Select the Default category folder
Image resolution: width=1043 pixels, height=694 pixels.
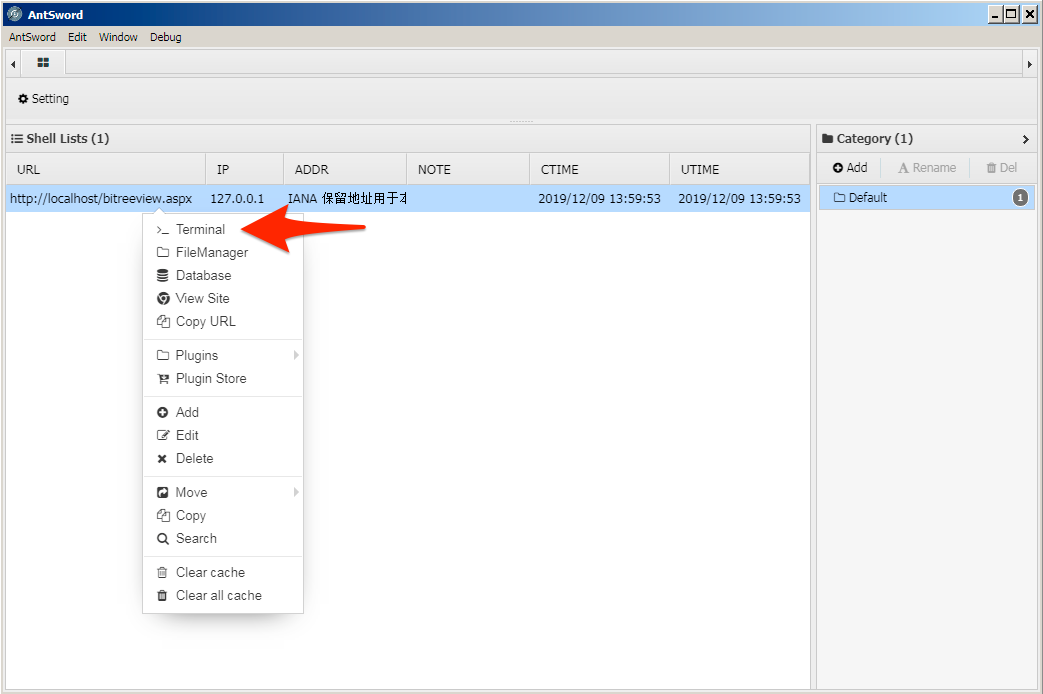pyautogui.click(x=926, y=198)
